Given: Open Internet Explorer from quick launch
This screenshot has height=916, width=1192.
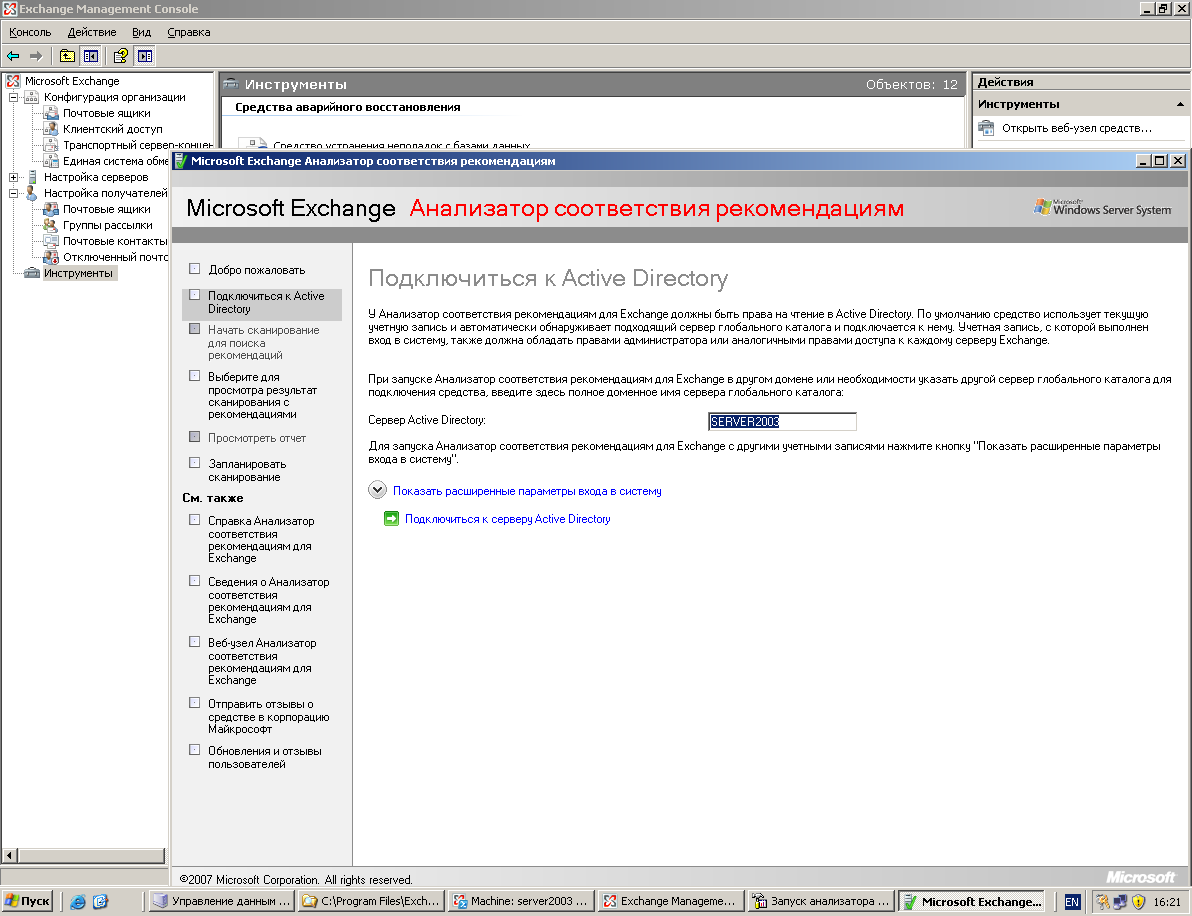Looking at the screenshot, I should pos(78,902).
